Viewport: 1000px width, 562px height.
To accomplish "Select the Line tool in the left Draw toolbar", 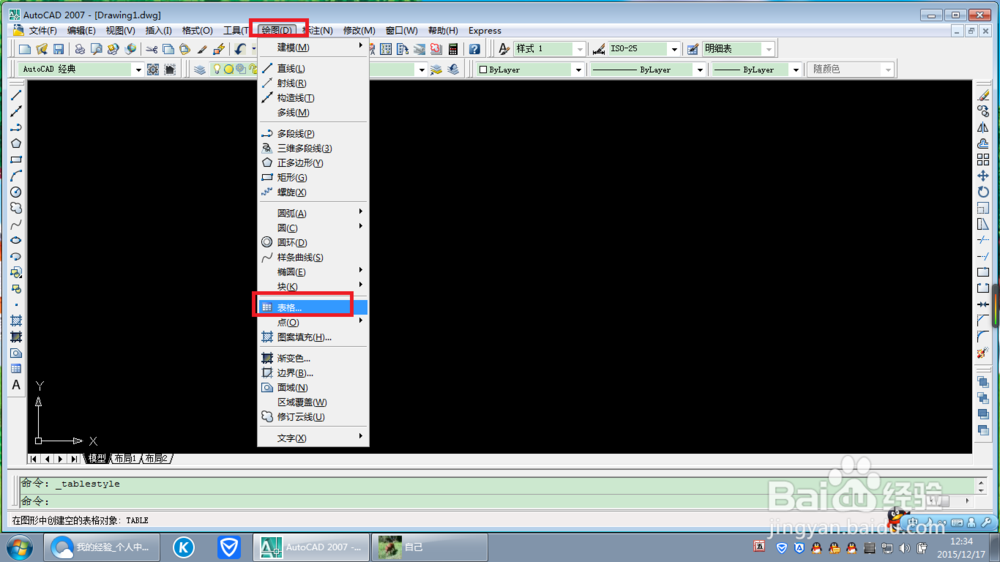I will pos(16,95).
